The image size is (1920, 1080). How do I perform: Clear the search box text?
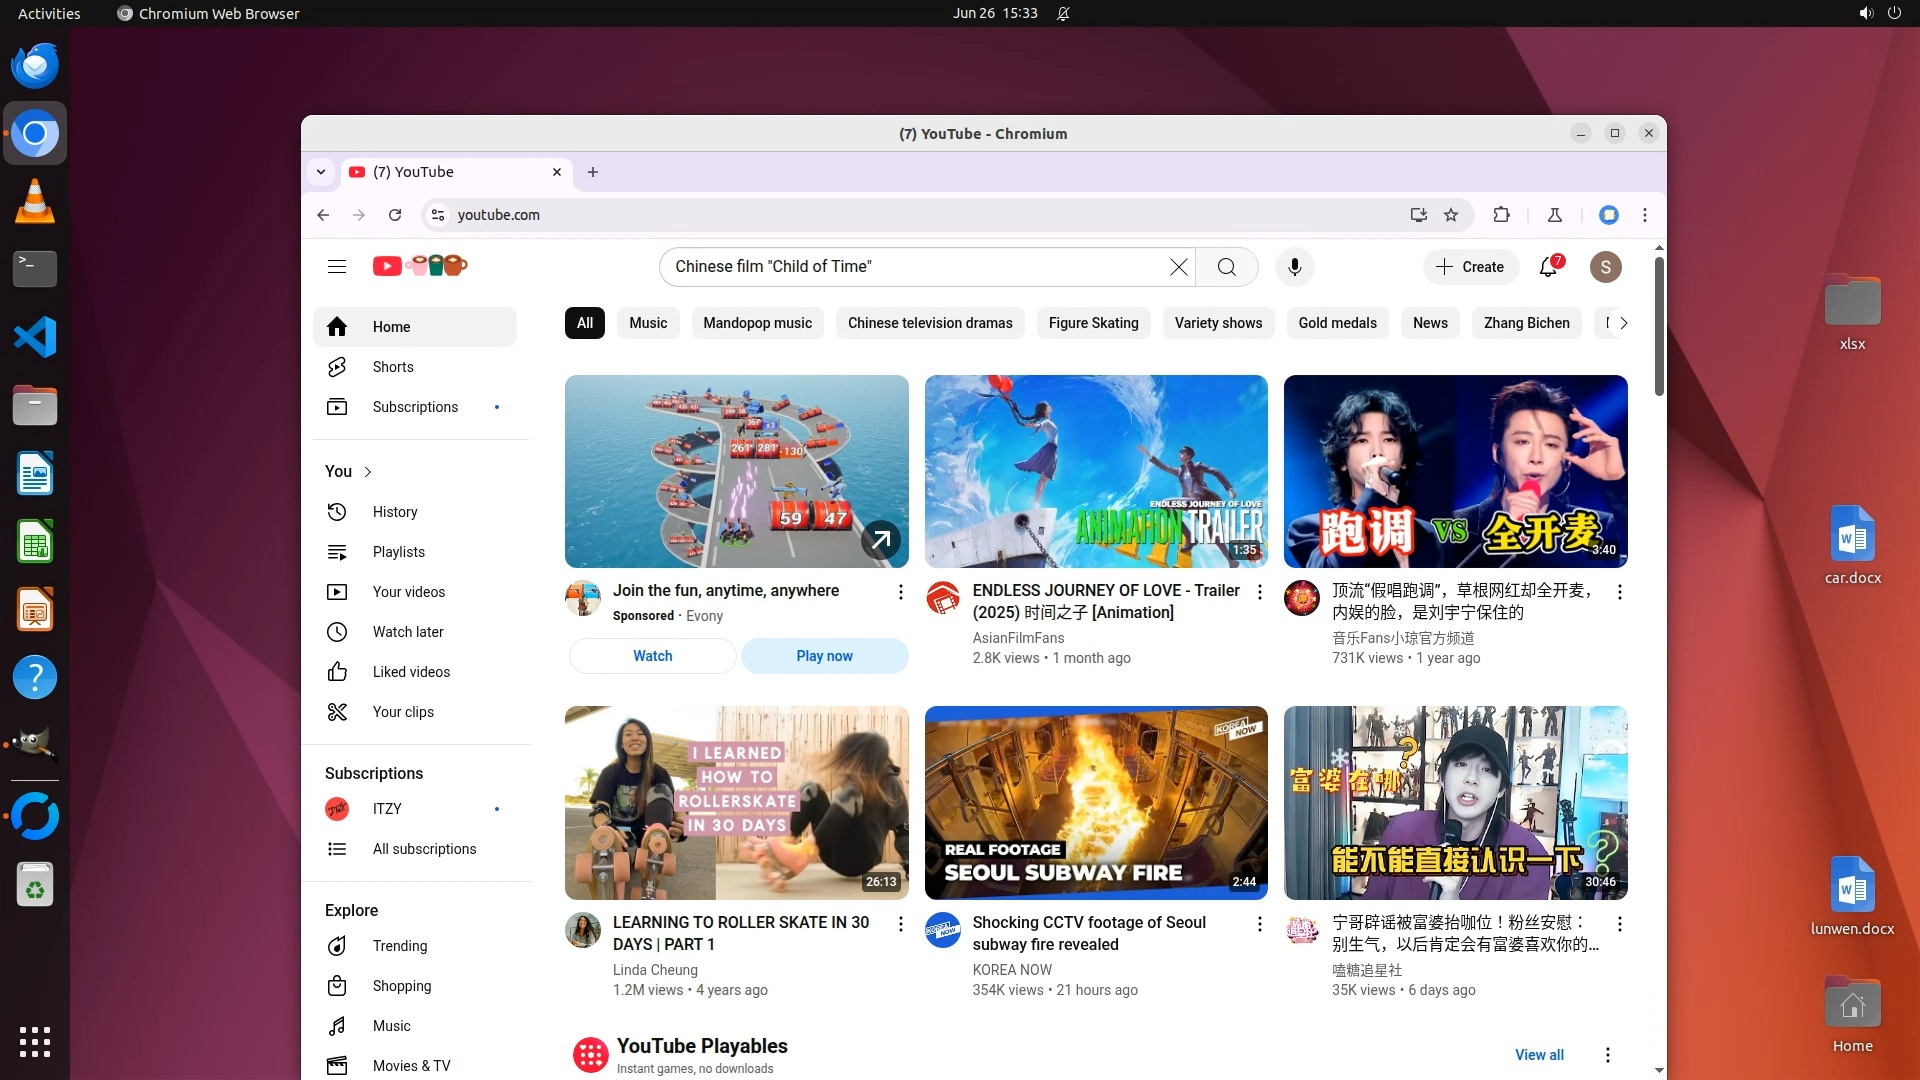click(x=1179, y=267)
